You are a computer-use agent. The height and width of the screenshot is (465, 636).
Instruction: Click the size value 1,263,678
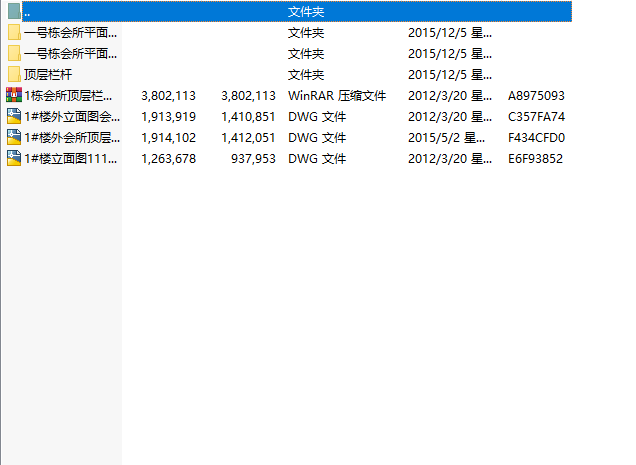[x=169, y=159]
